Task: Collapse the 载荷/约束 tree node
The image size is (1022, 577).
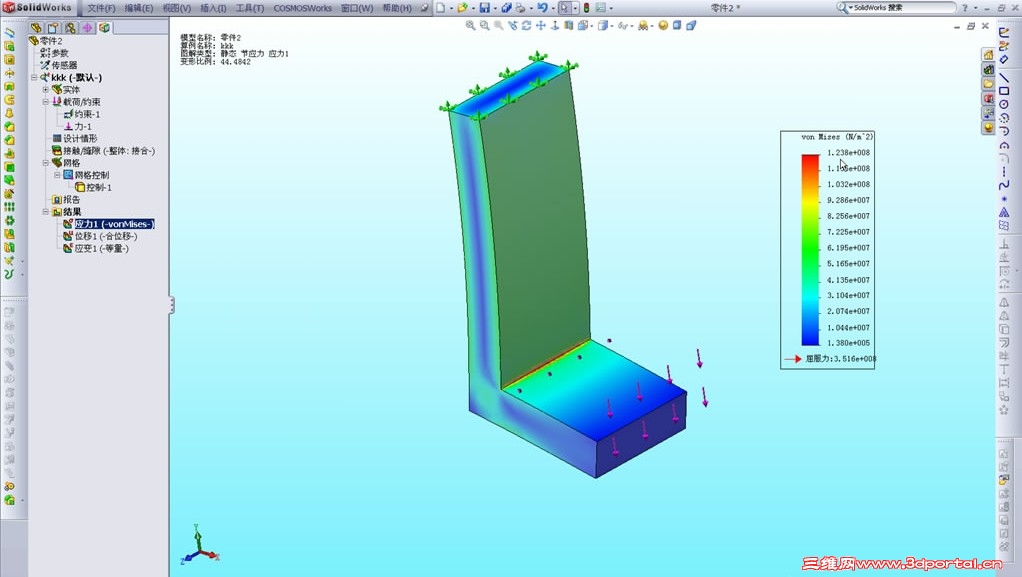Action: coord(46,102)
